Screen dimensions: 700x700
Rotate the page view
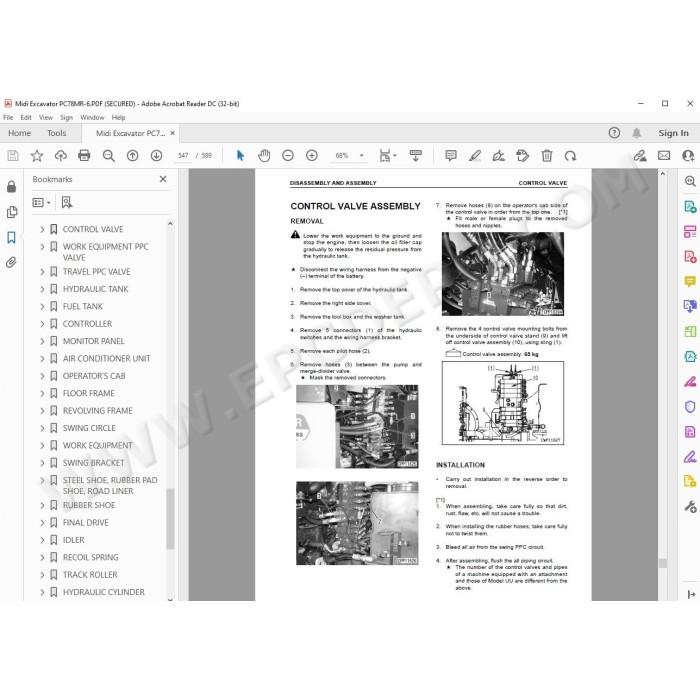pos(571,155)
